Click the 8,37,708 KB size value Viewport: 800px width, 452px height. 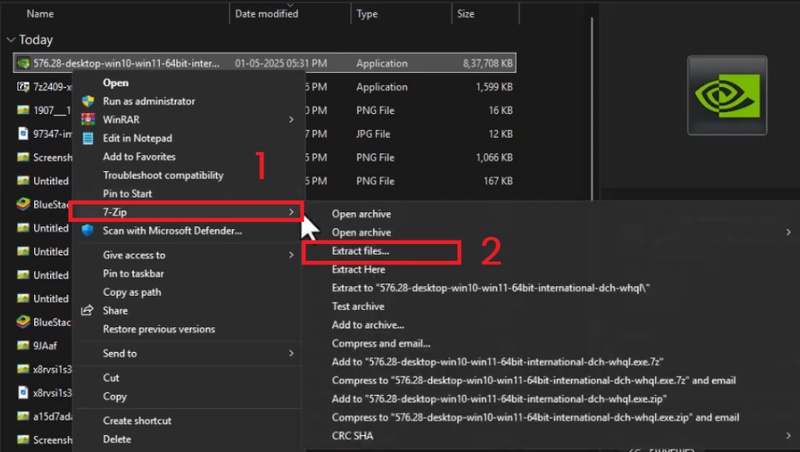[x=488, y=63]
